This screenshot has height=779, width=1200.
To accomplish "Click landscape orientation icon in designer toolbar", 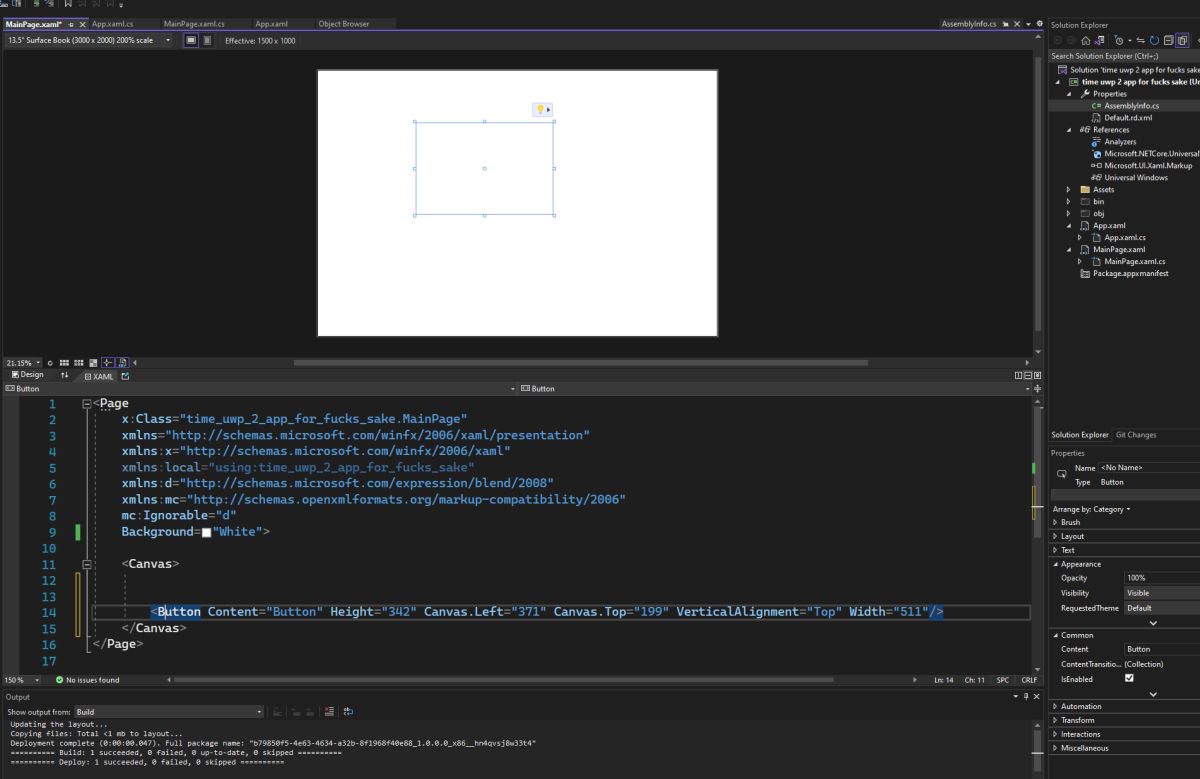I will pos(190,40).
